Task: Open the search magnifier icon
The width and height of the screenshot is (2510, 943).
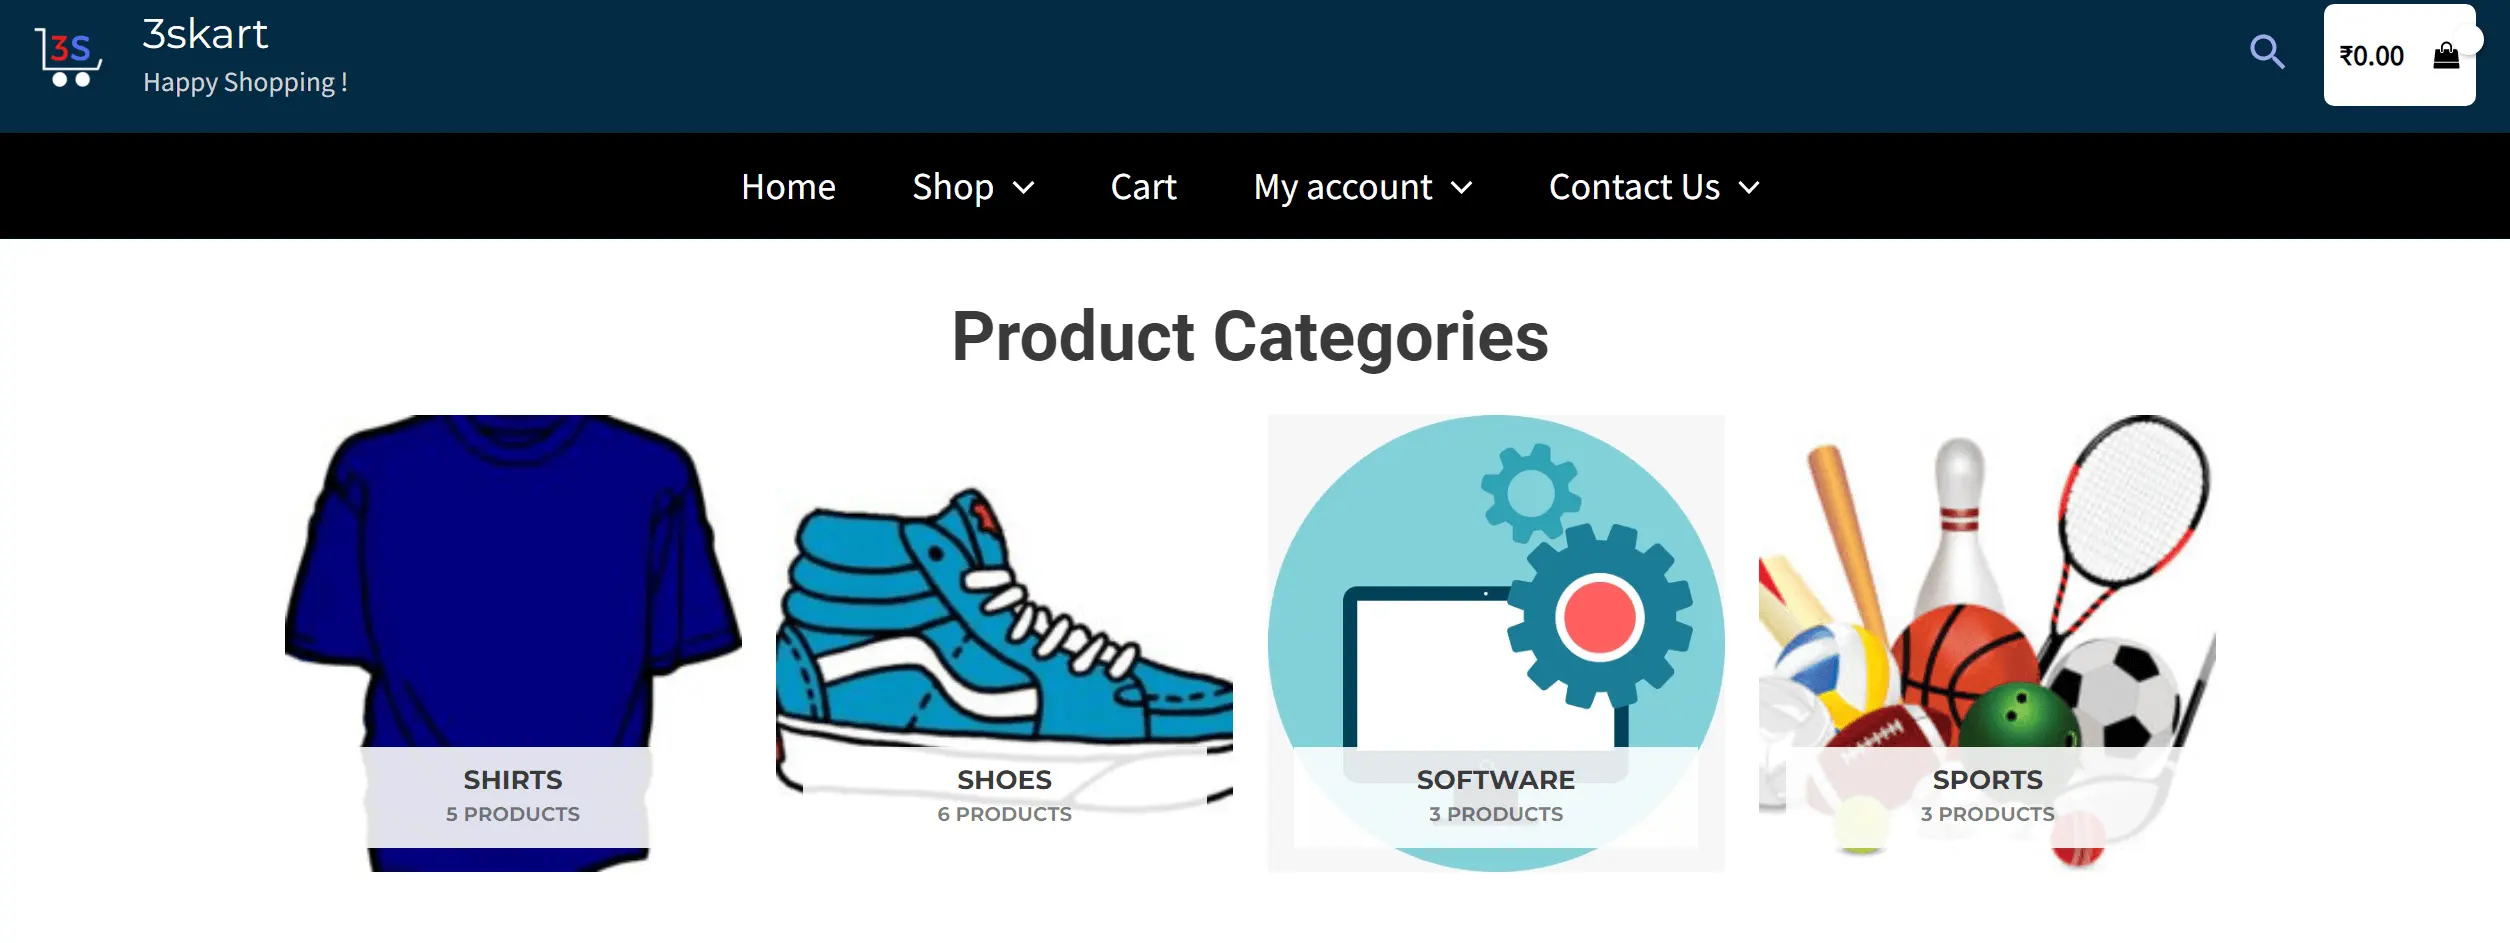Action: click(2267, 52)
